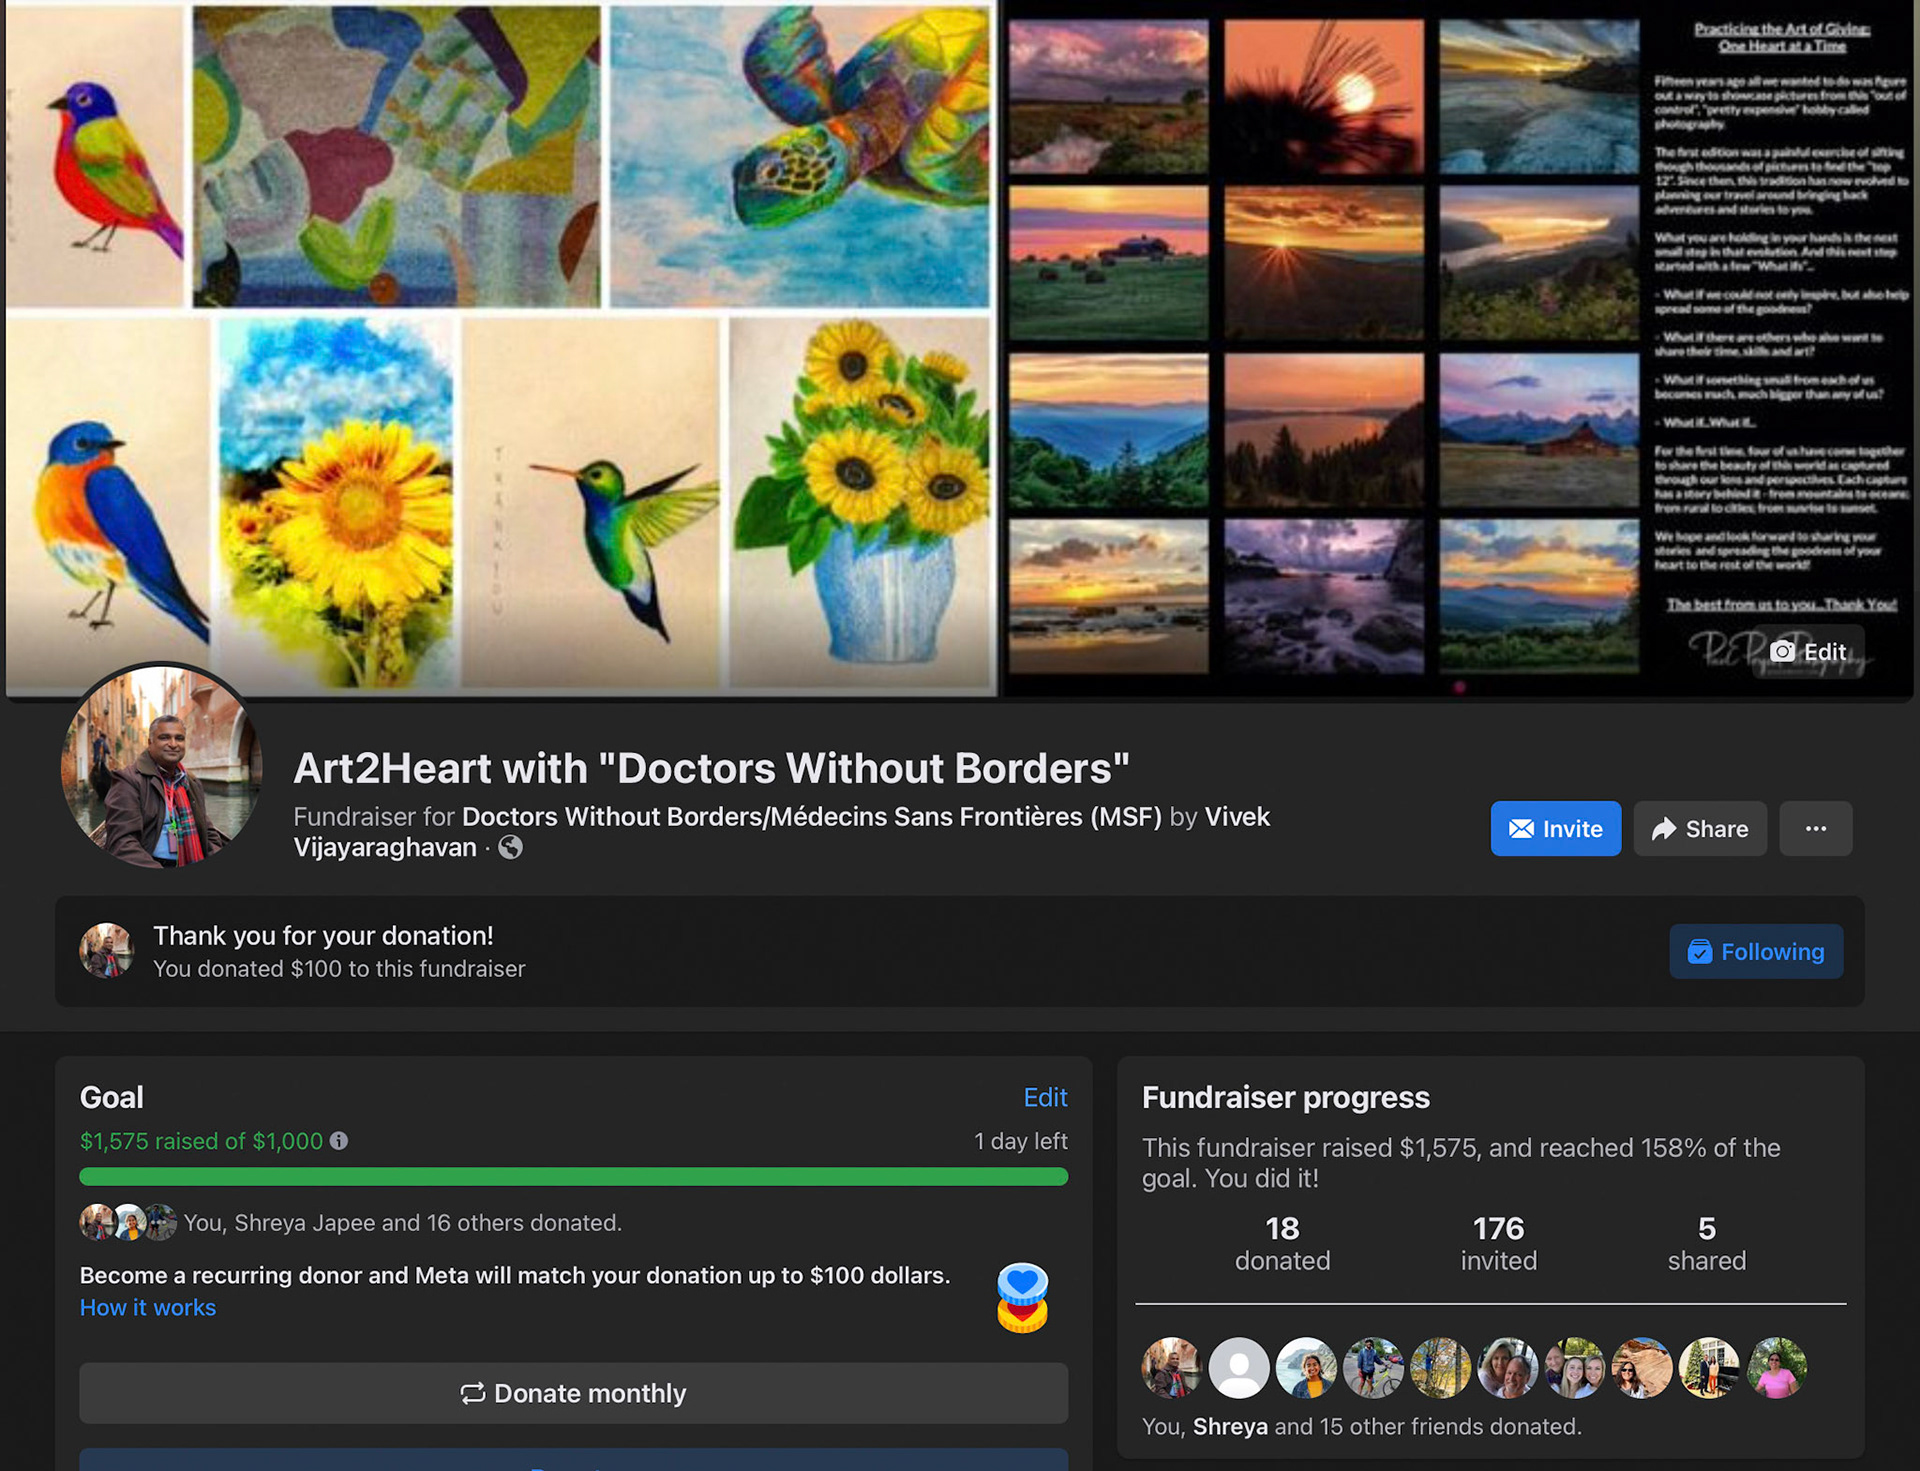This screenshot has height=1471, width=1920.
Task: Click the globe public privacy icon
Action: [510, 848]
